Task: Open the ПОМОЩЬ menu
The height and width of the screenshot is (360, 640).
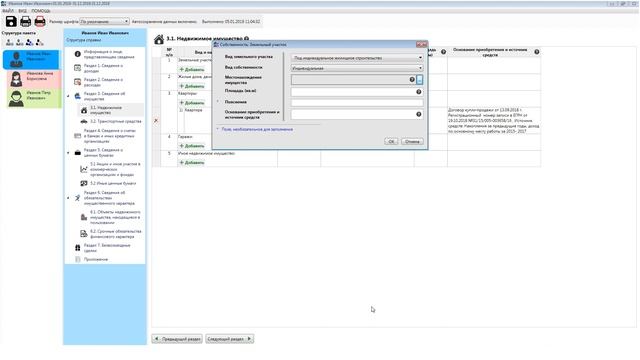Action: point(41,11)
